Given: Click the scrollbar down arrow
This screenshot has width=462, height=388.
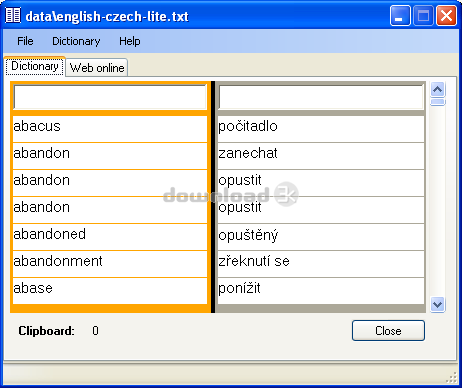Looking at the screenshot, I should click(437, 304).
